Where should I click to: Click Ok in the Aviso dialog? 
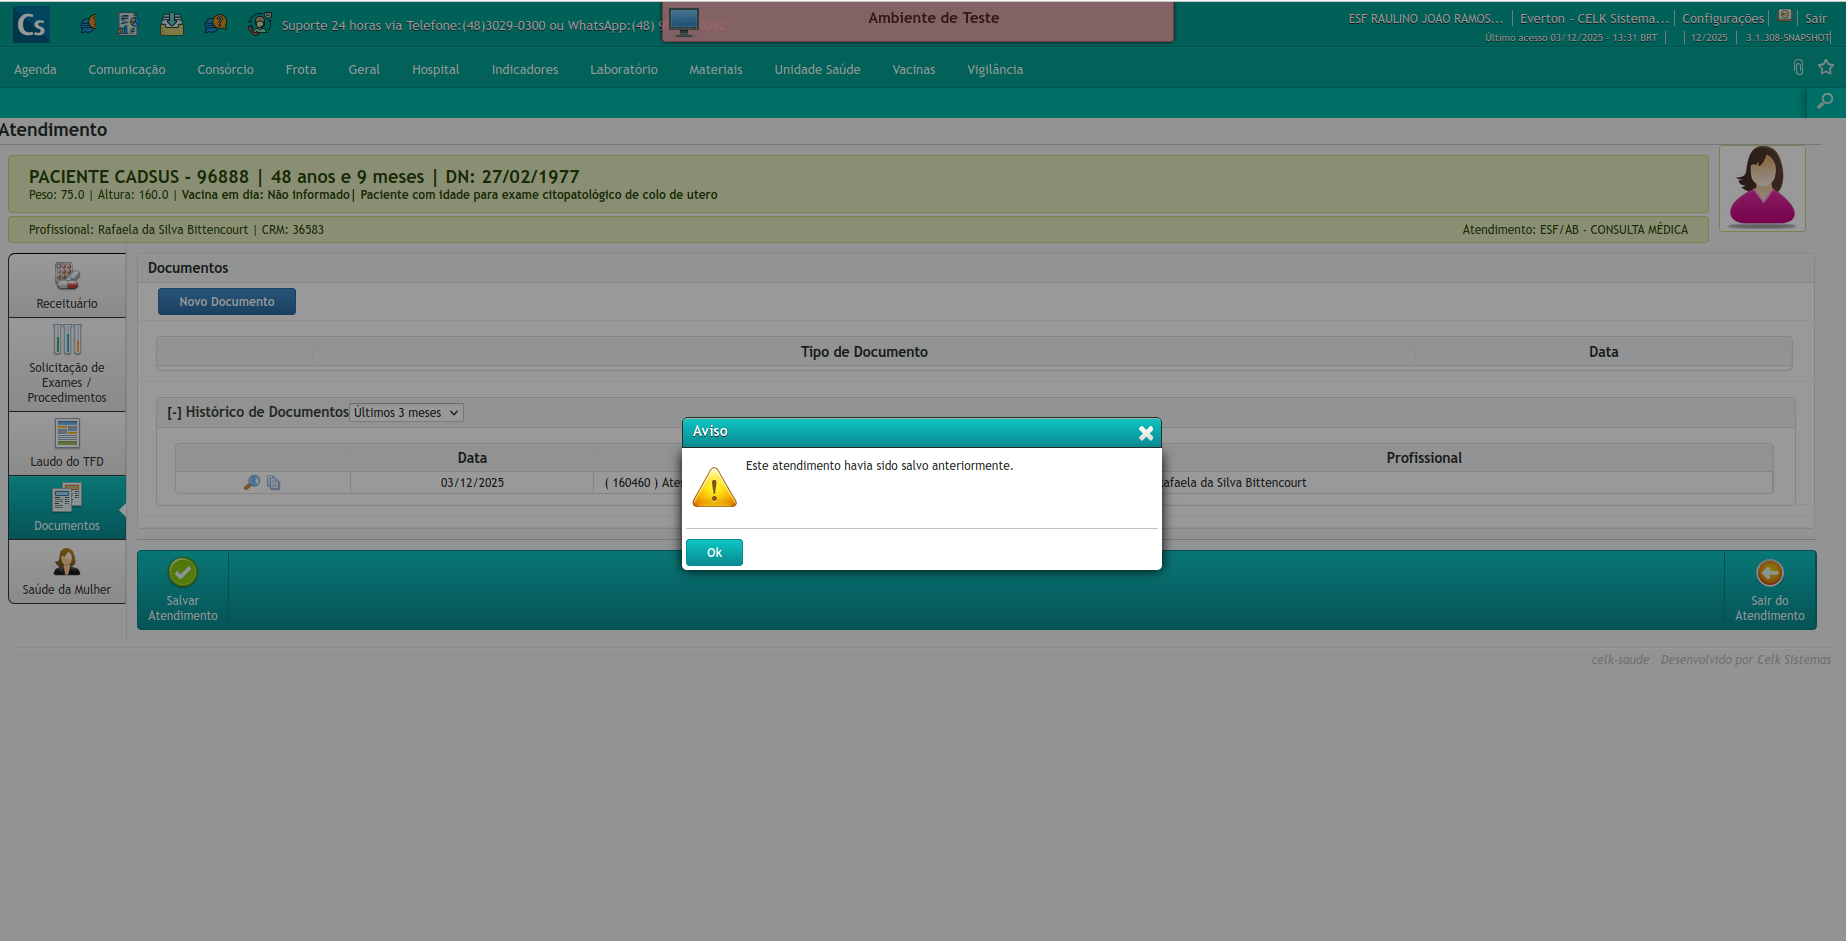tap(714, 552)
